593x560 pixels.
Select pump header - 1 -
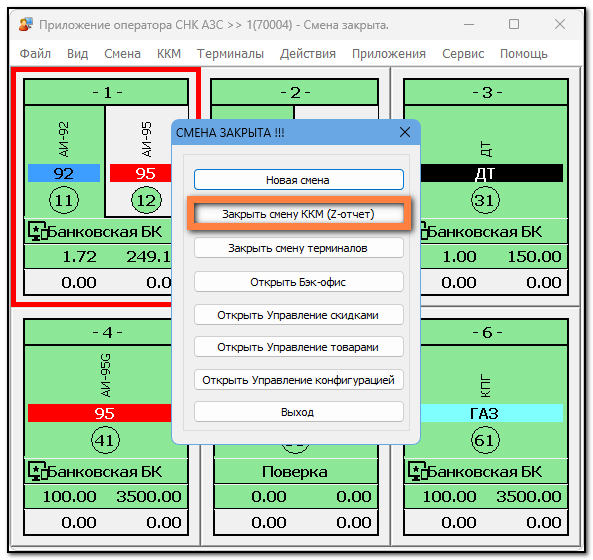tap(106, 92)
